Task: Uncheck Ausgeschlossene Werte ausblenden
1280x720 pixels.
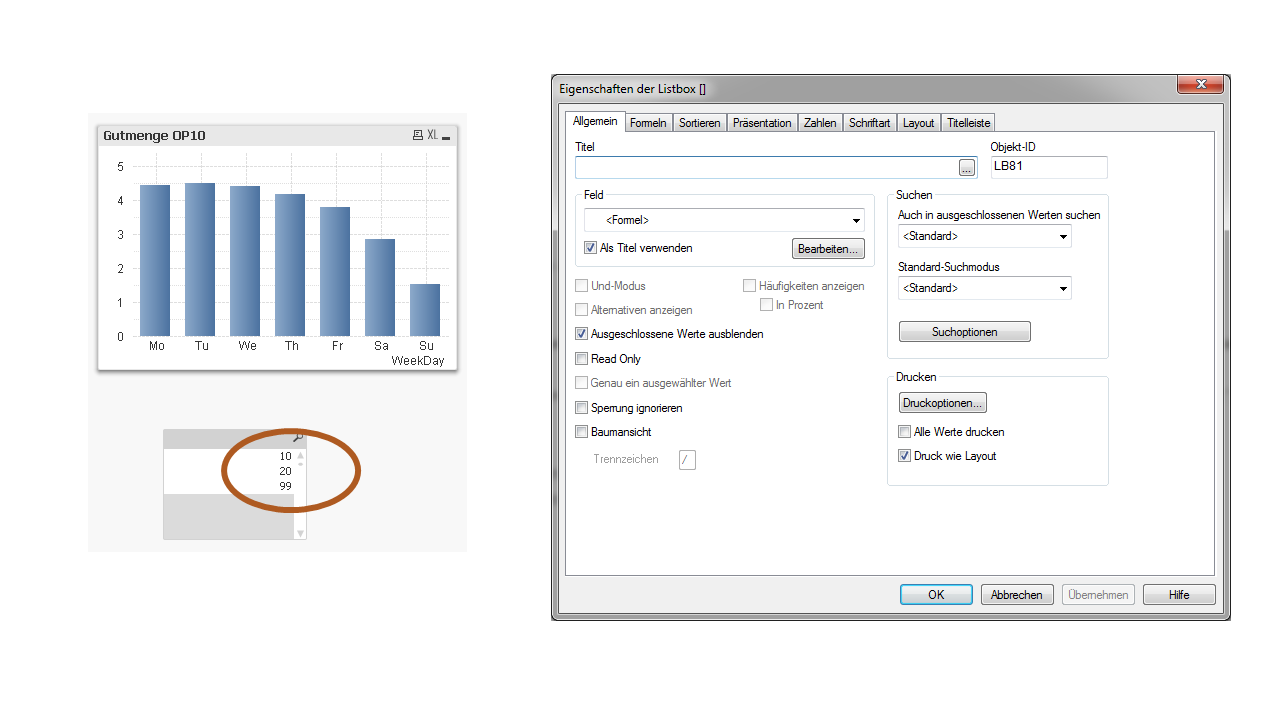Action: 582,334
